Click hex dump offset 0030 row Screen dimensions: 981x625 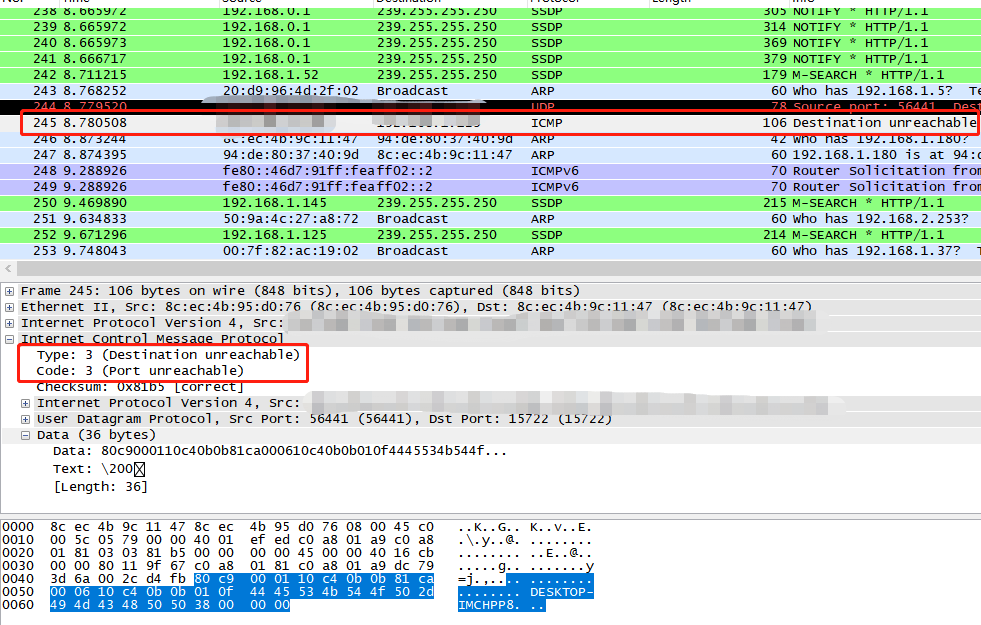pyautogui.click(x=297, y=566)
